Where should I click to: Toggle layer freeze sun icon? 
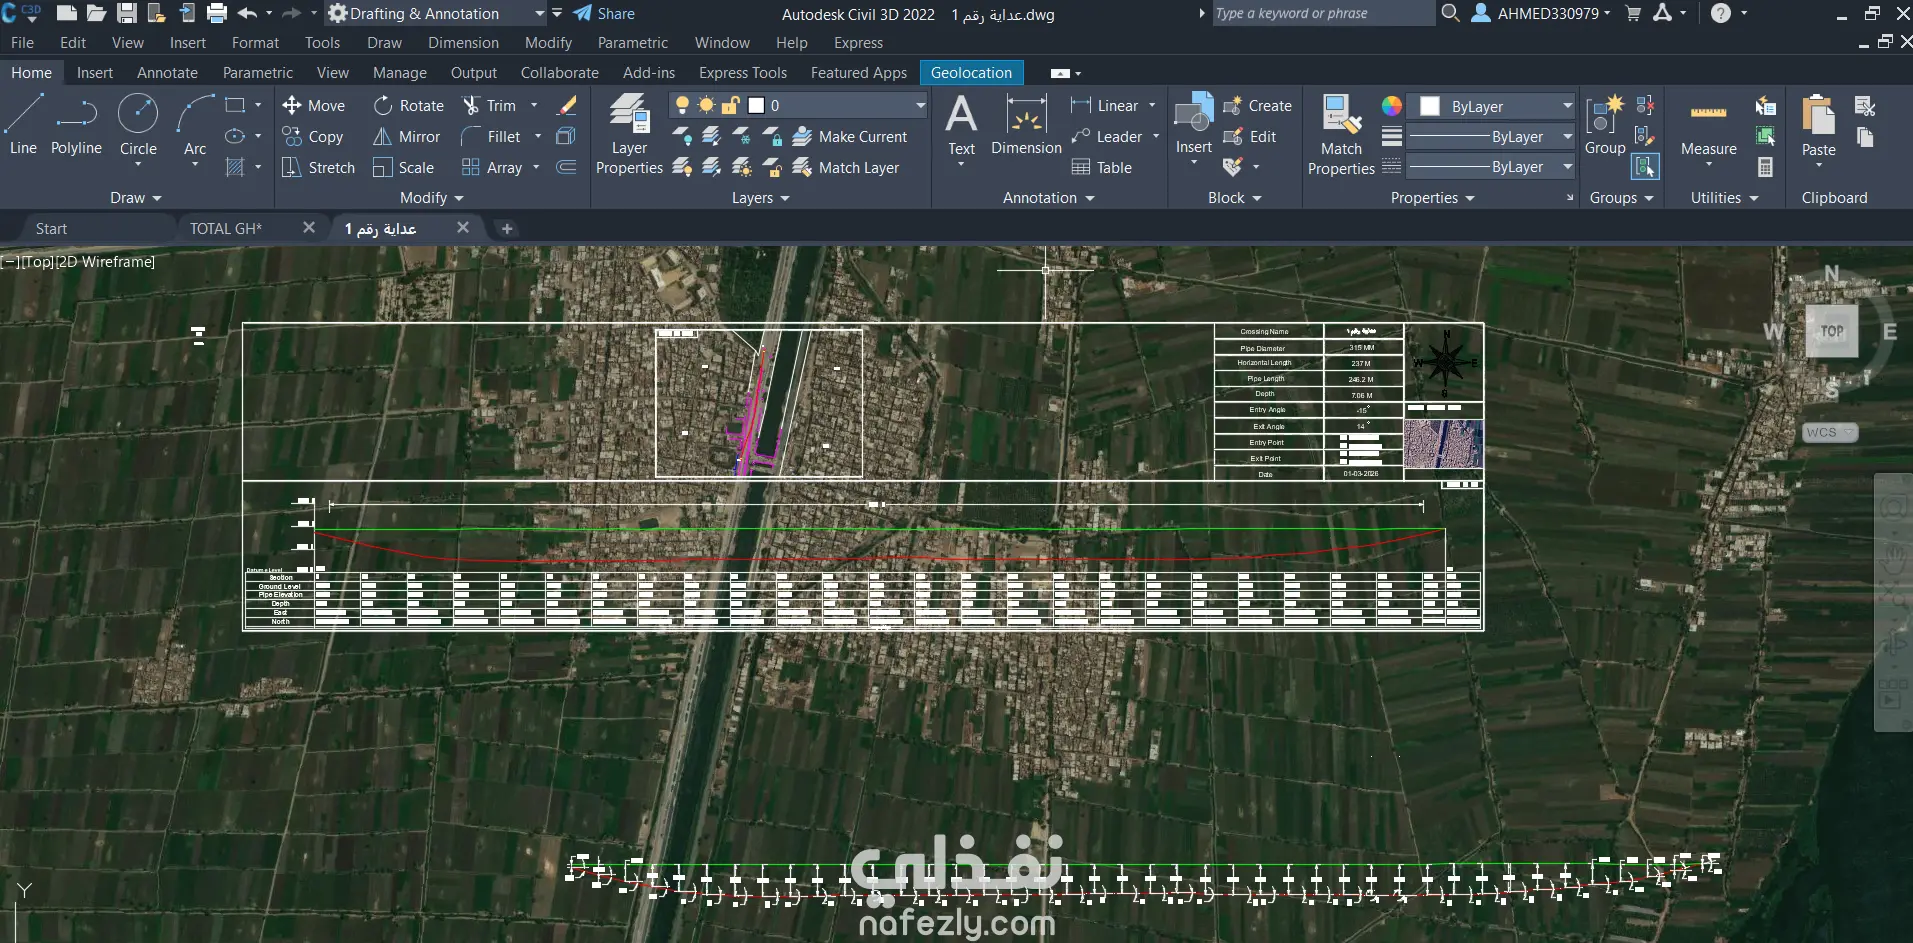click(x=706, y=106)
